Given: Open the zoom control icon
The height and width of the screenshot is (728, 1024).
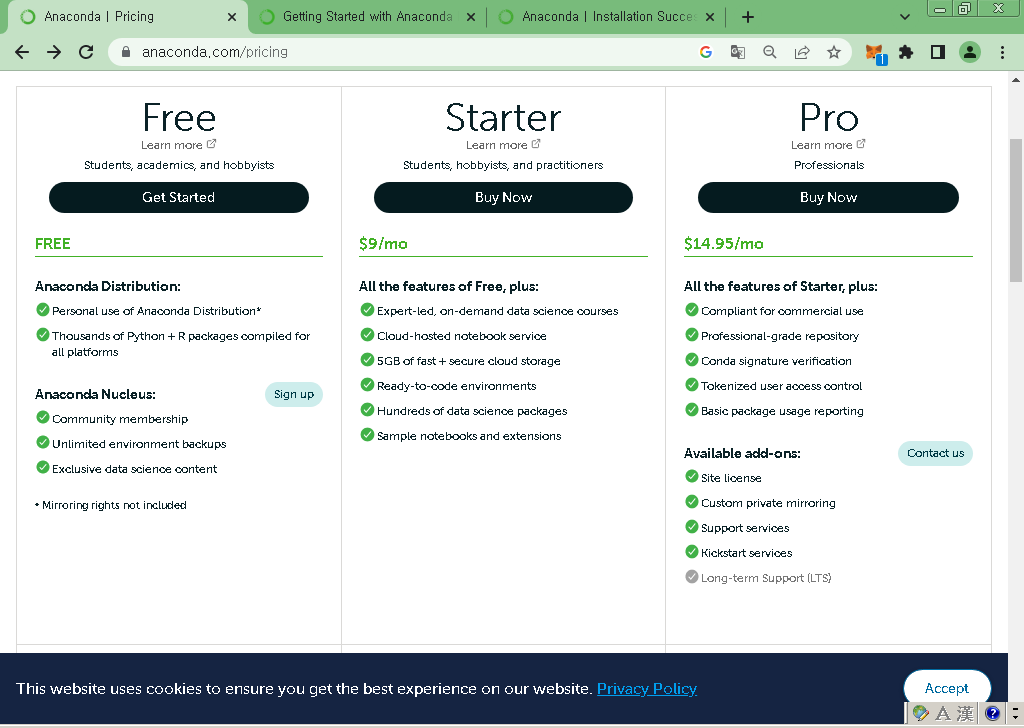Looking at the screenshot, I should pos(770,52).
